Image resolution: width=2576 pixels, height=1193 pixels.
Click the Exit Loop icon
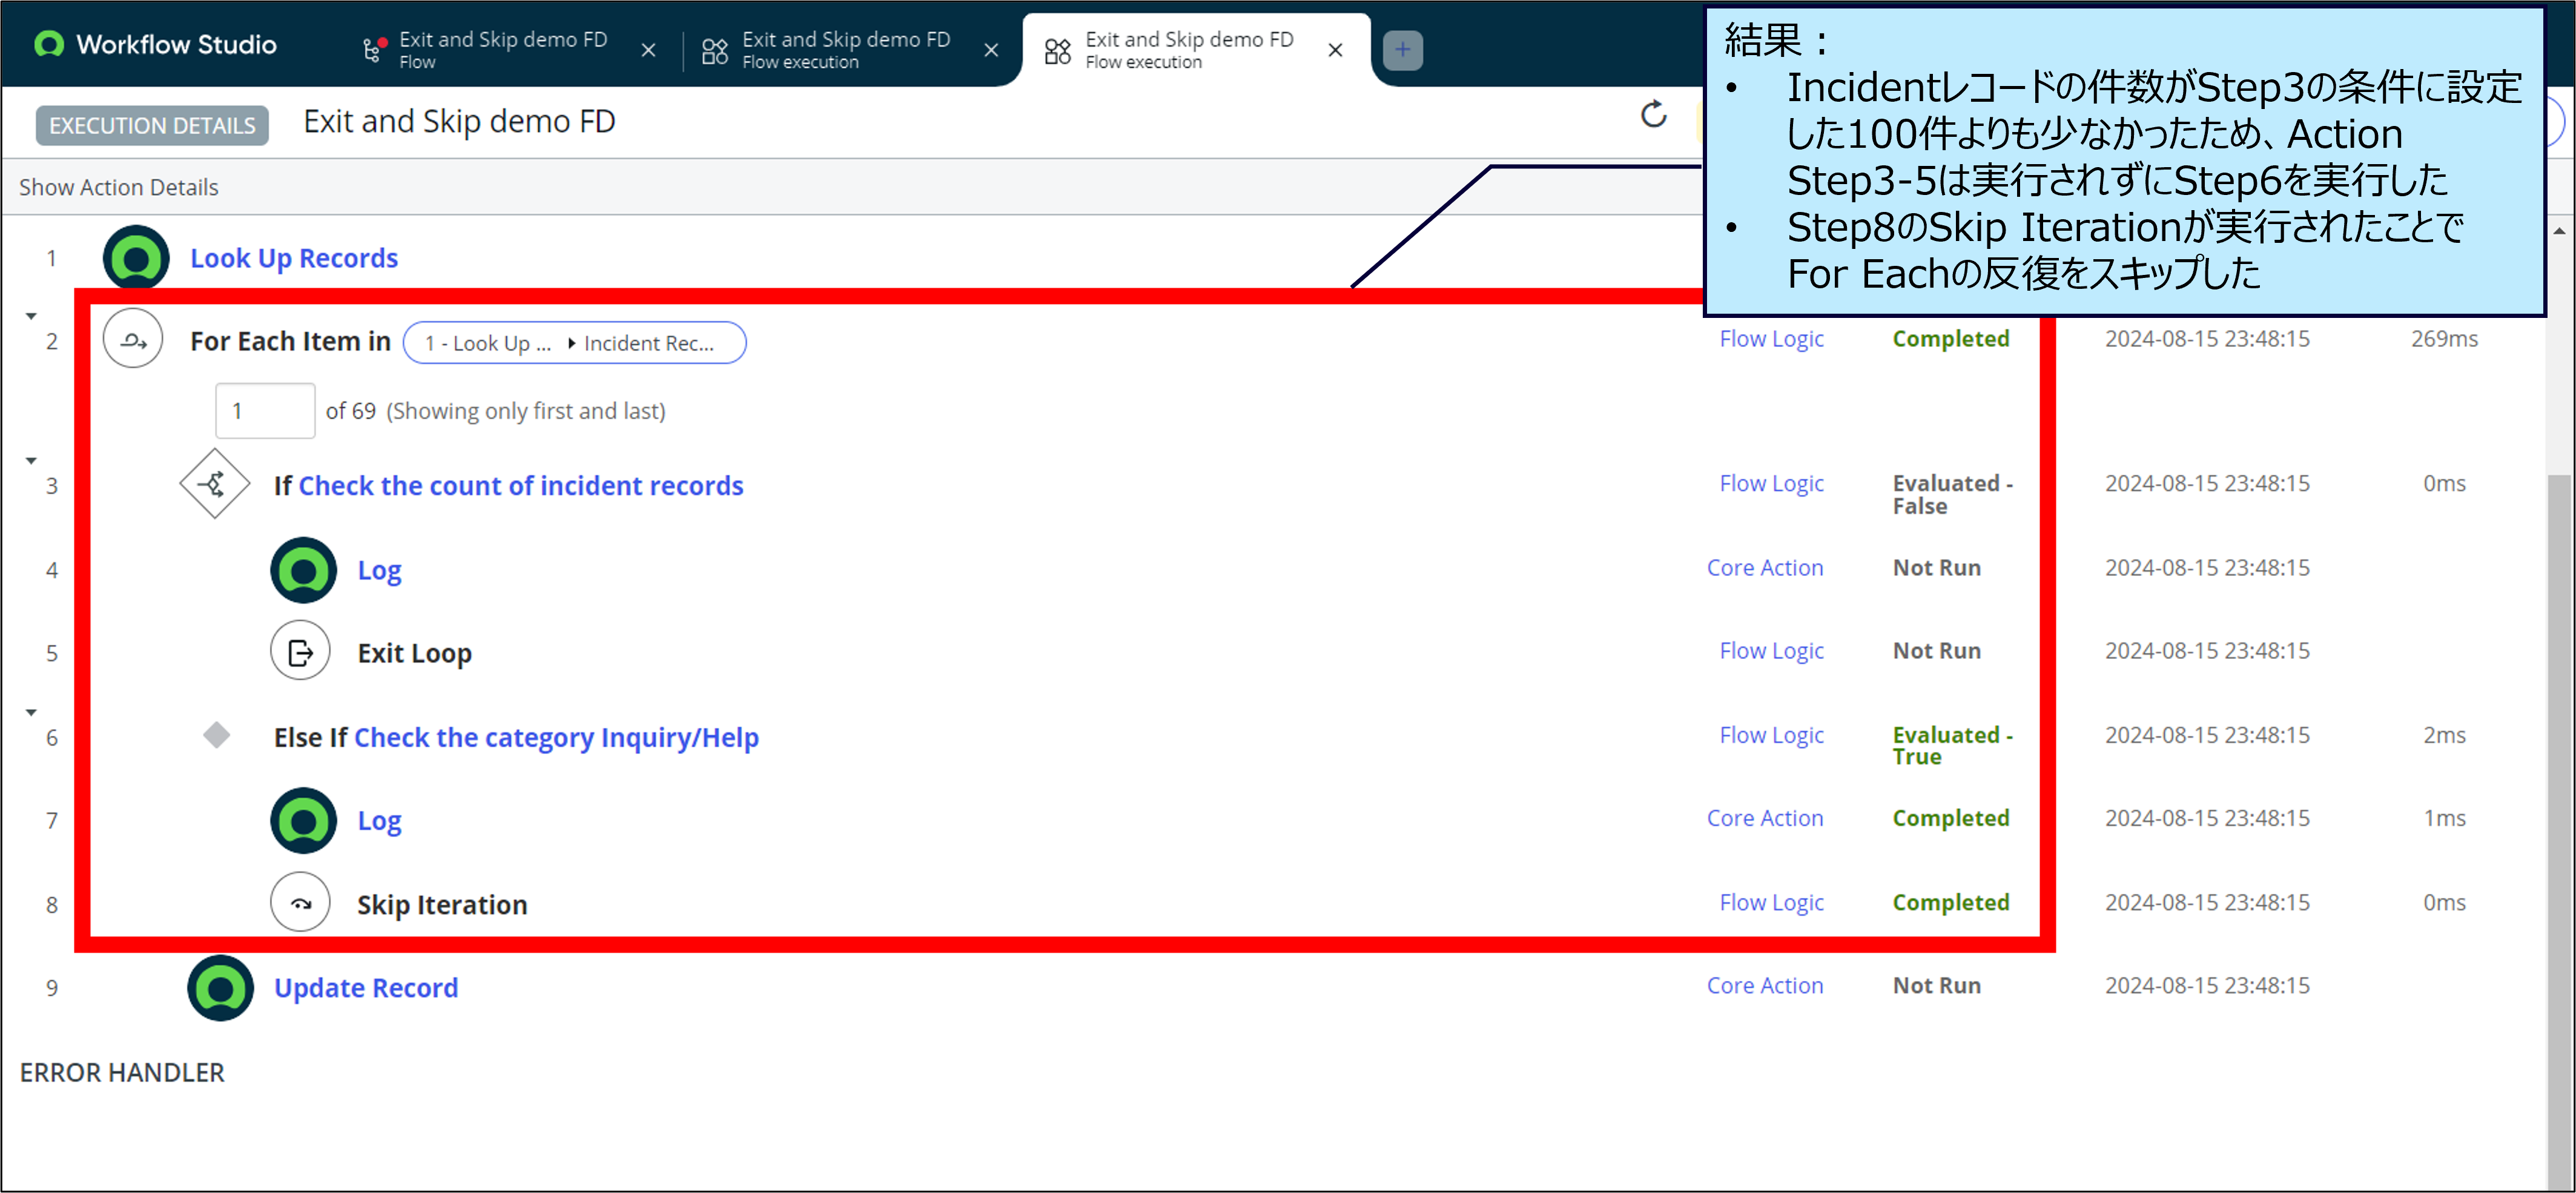click(300, 652)
